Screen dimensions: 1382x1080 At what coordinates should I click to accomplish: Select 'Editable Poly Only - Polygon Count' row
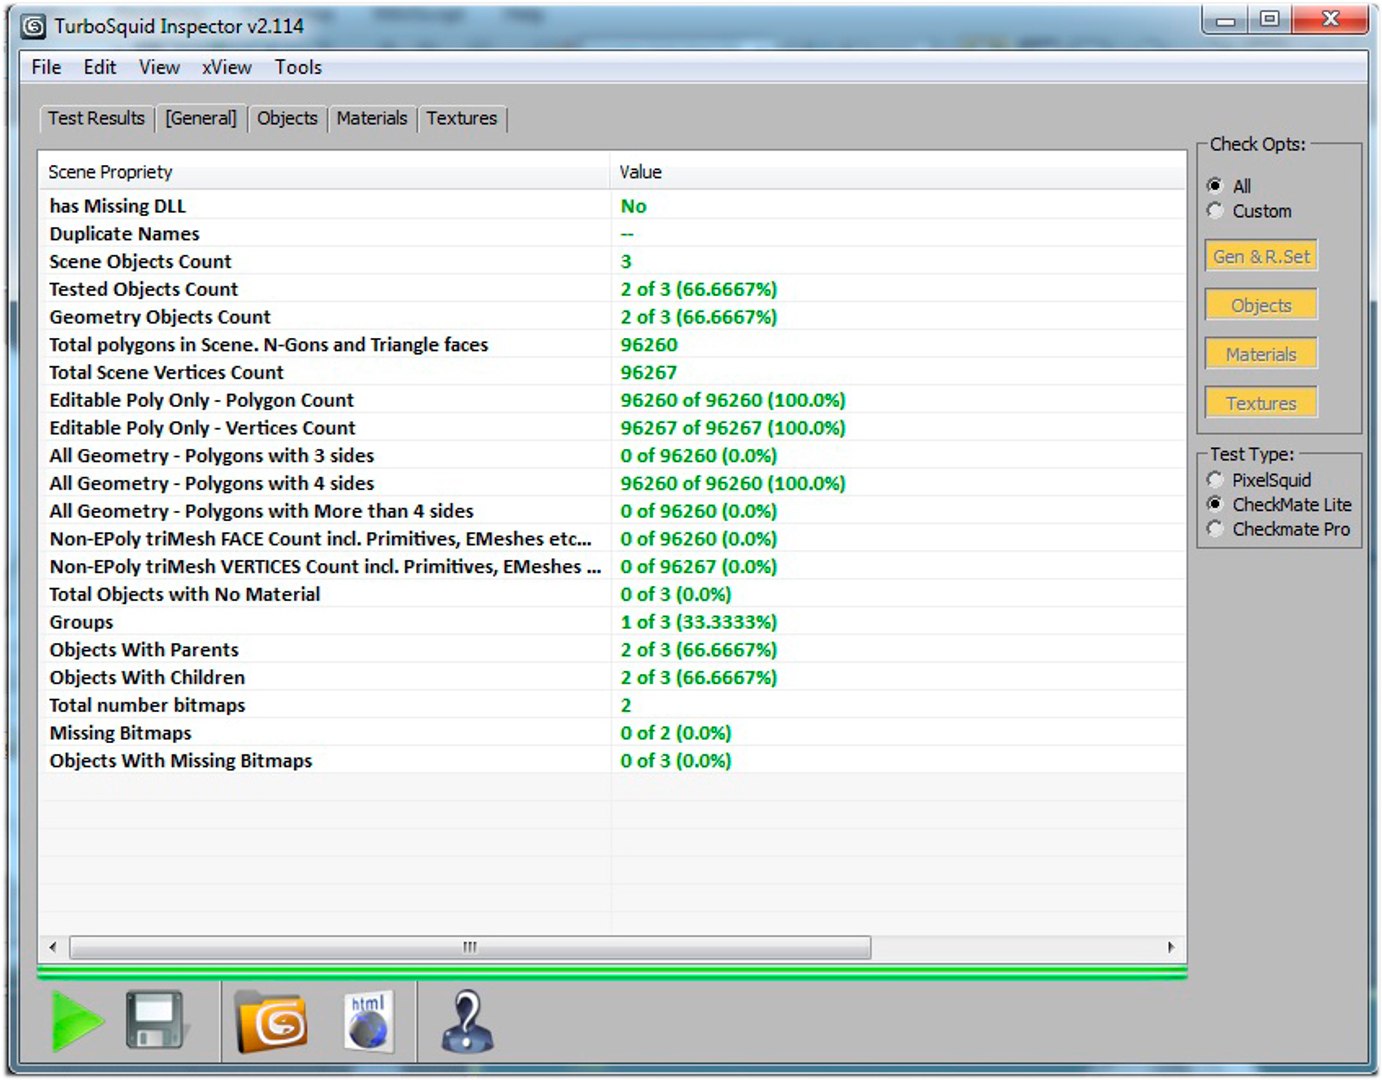coord(612,400)
